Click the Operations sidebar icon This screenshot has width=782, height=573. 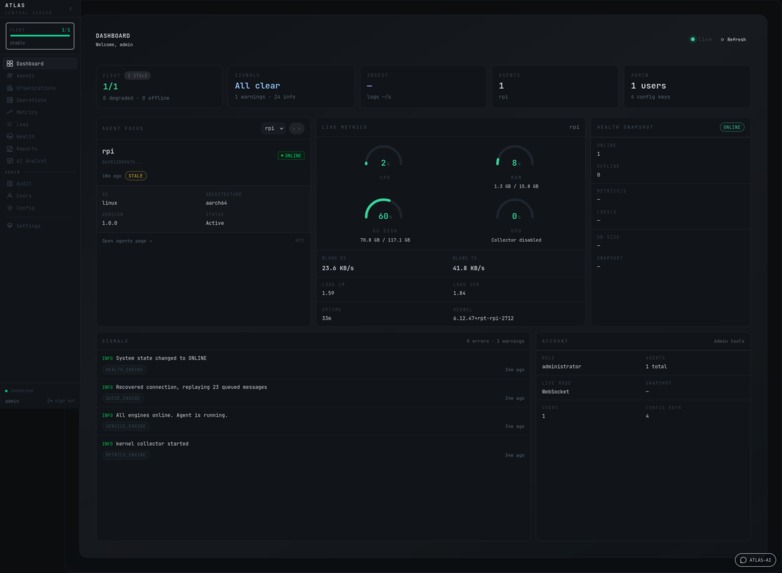[x=9, y=100]
